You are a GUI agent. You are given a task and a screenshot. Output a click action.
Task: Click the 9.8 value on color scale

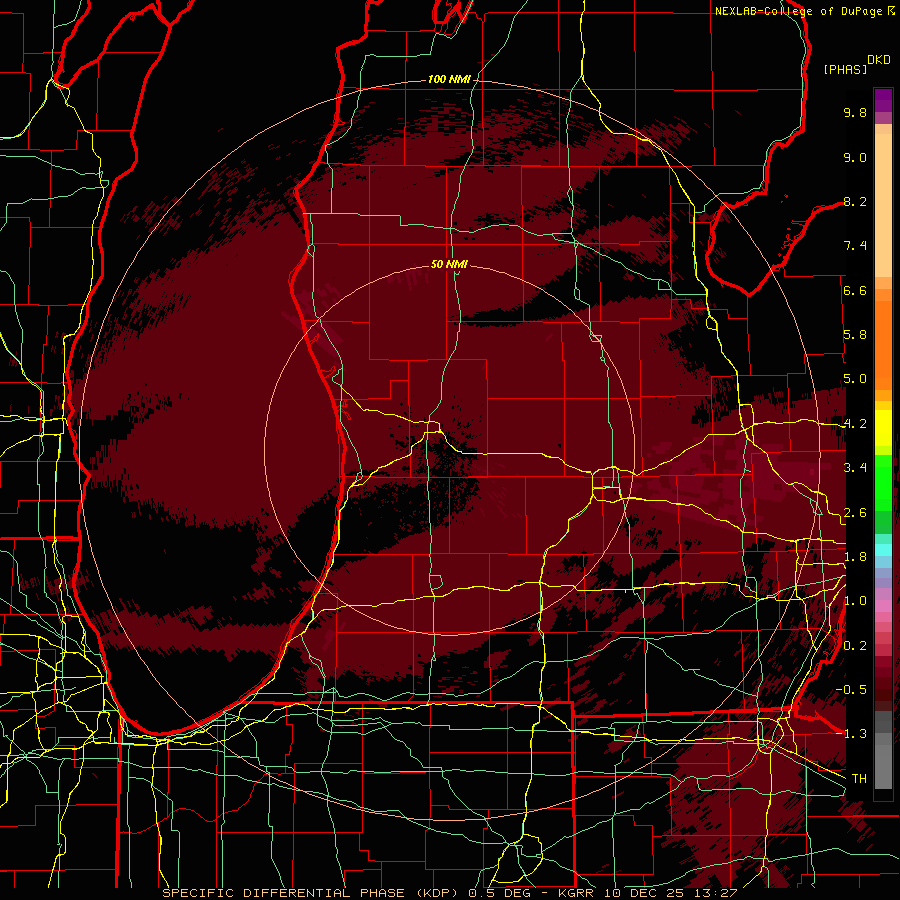point(855,112)
